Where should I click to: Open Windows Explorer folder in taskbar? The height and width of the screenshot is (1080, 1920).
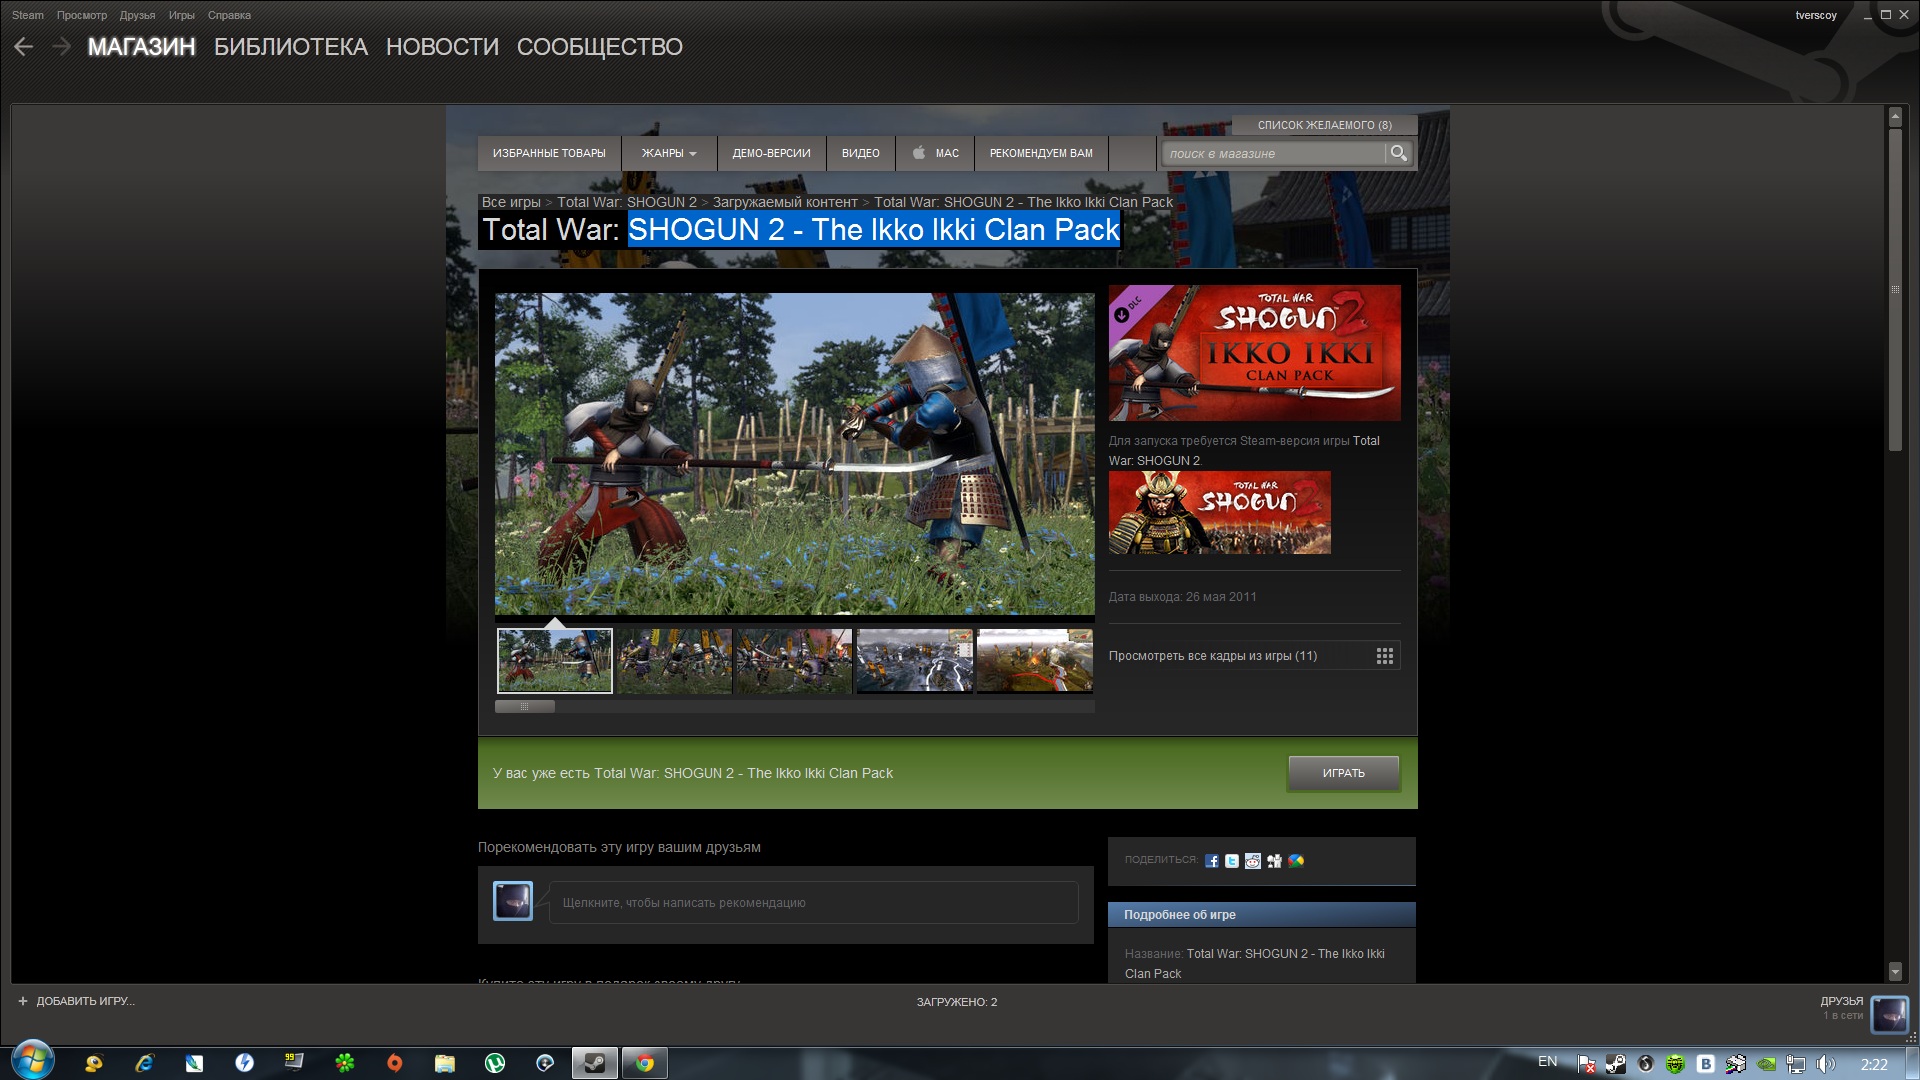(x=445, y=1063)
